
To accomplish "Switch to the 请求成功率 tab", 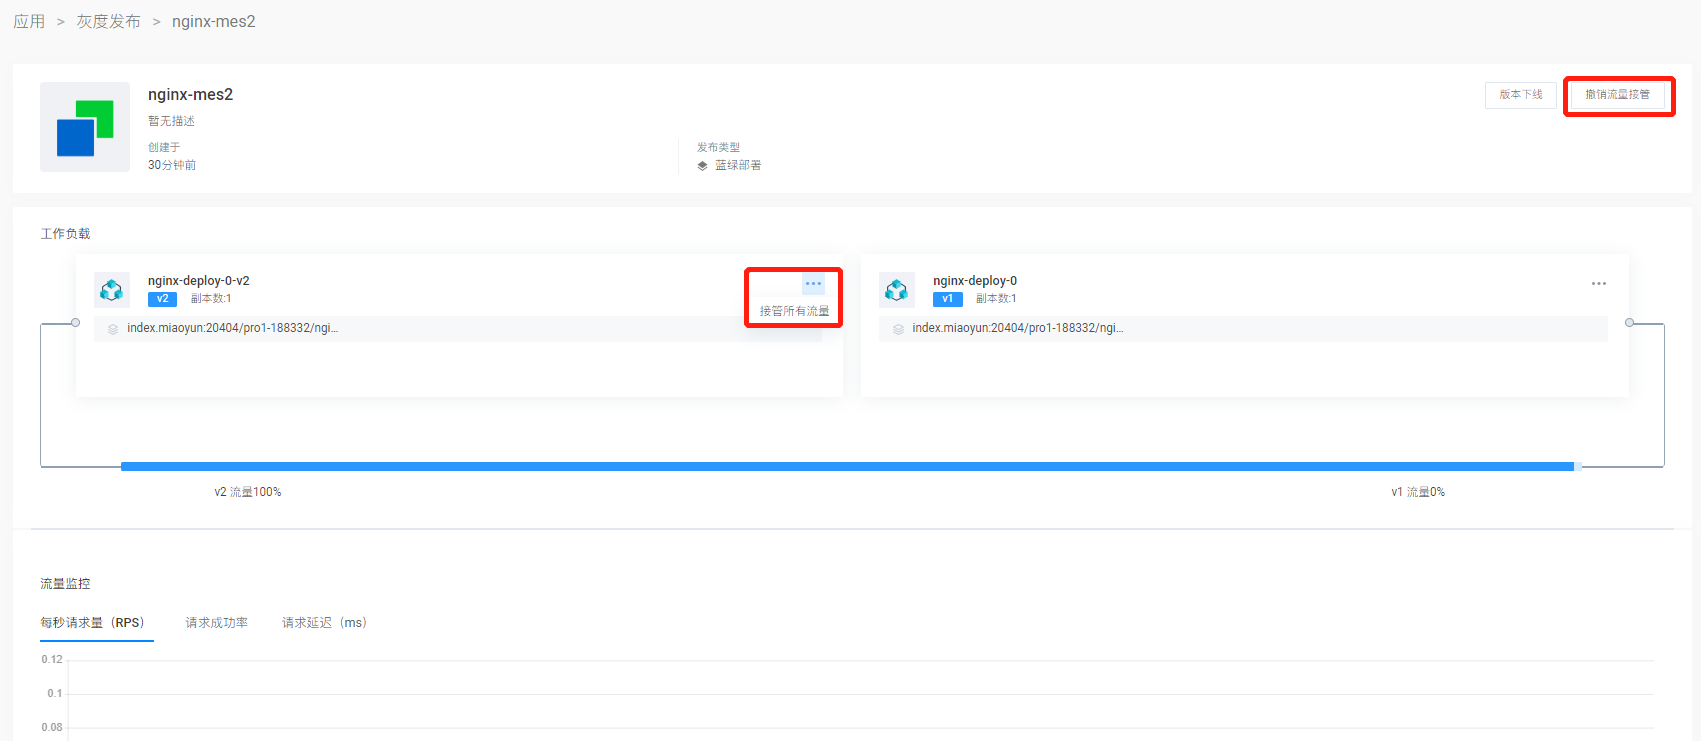I will click(x=216, y=623).
